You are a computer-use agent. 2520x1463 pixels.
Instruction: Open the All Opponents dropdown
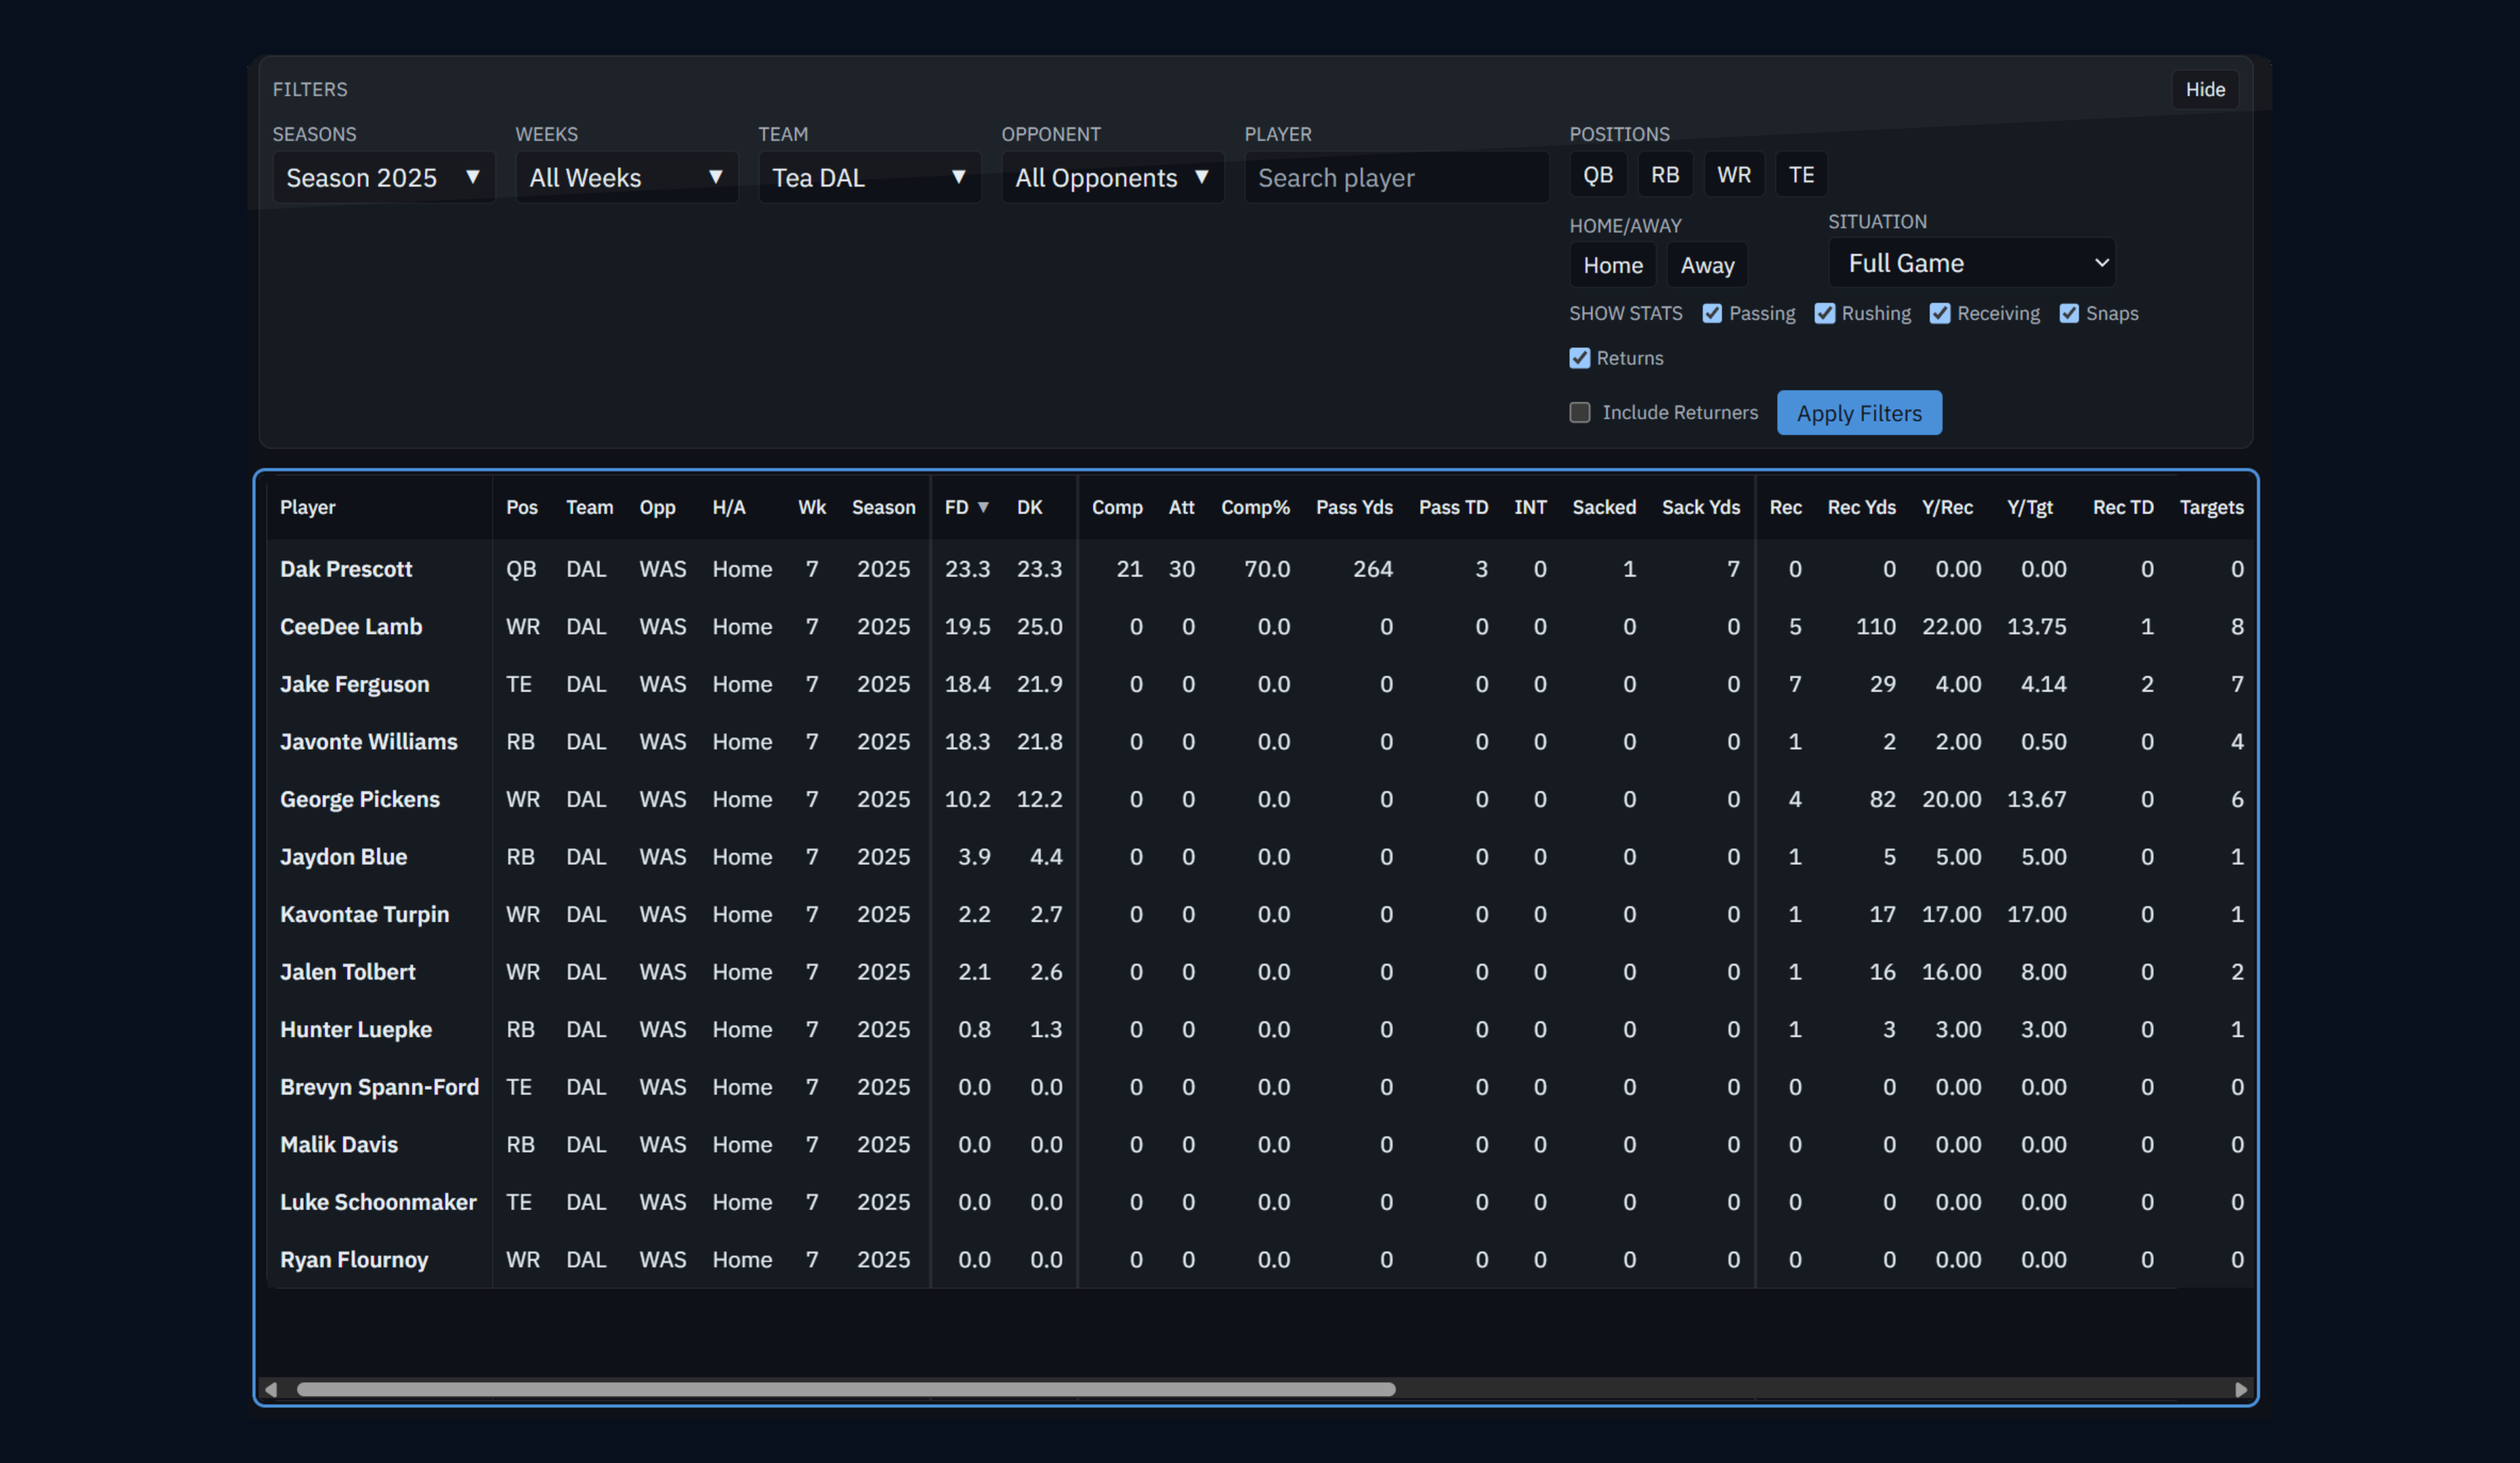tap(1113, 178)
